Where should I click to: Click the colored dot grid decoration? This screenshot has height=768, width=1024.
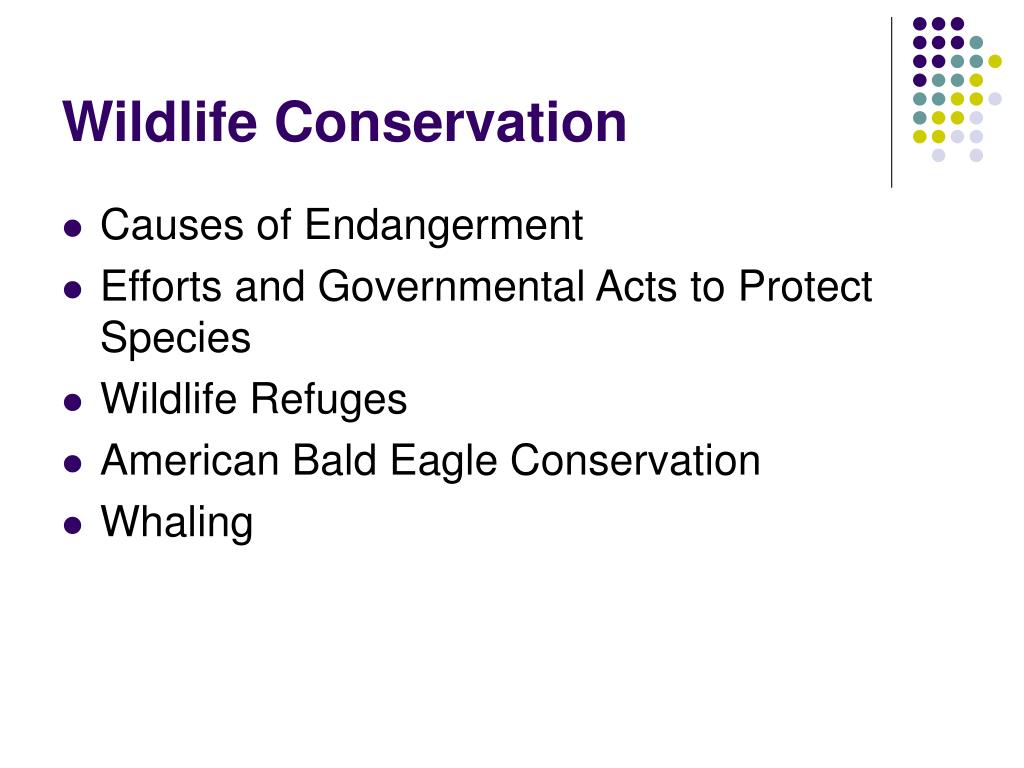[957, 89]
